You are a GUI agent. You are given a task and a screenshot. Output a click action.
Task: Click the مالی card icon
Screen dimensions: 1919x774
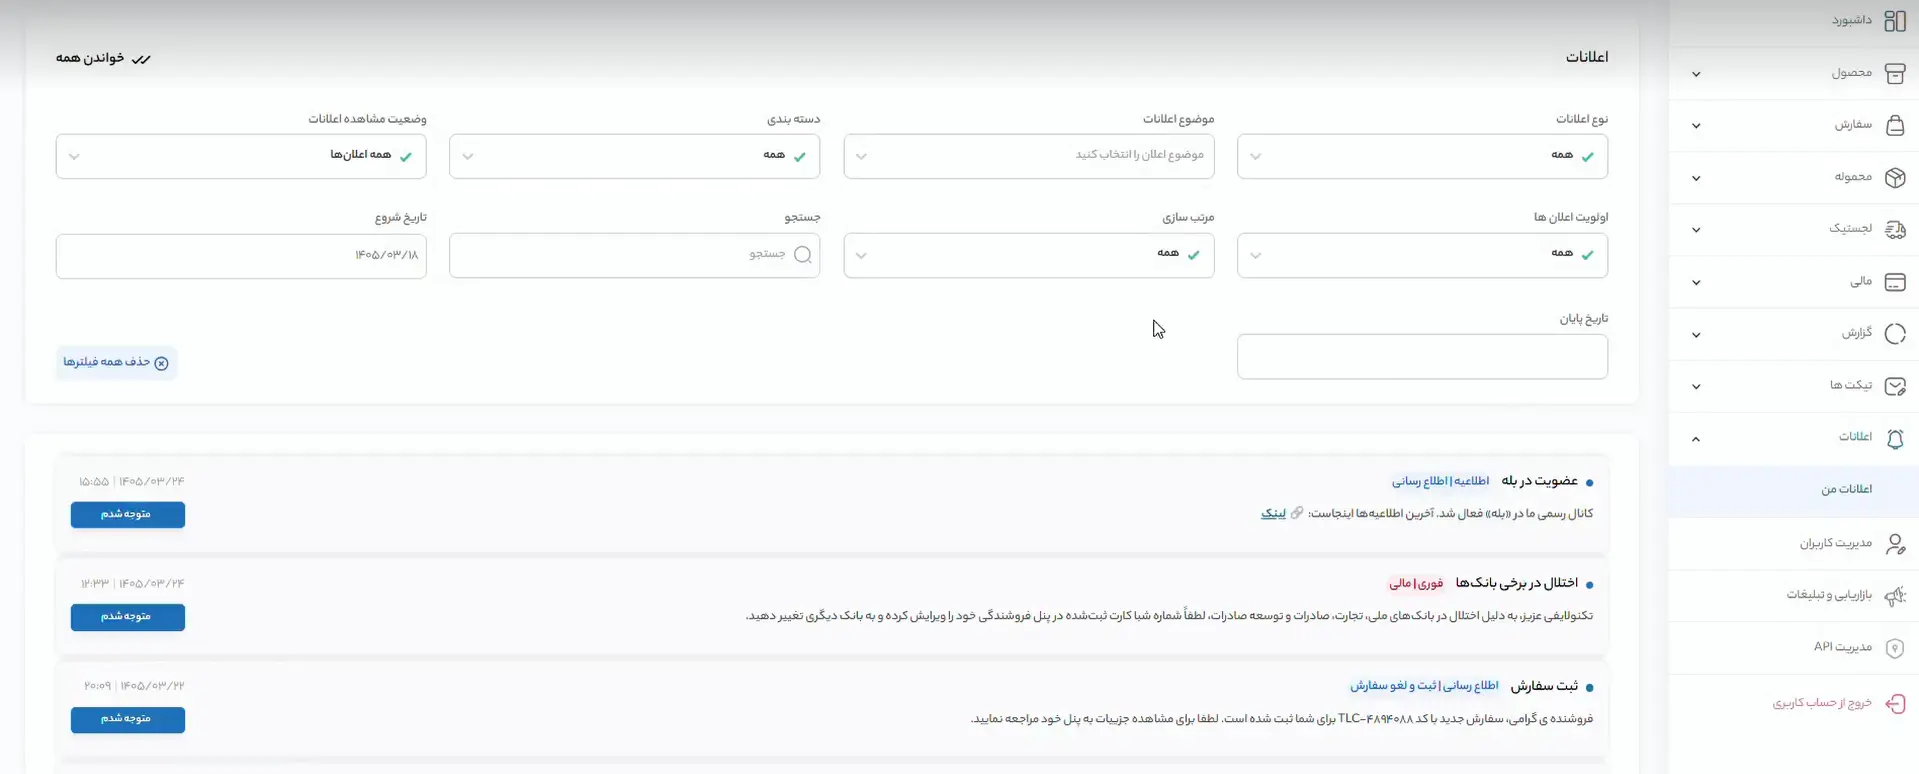1894,282
